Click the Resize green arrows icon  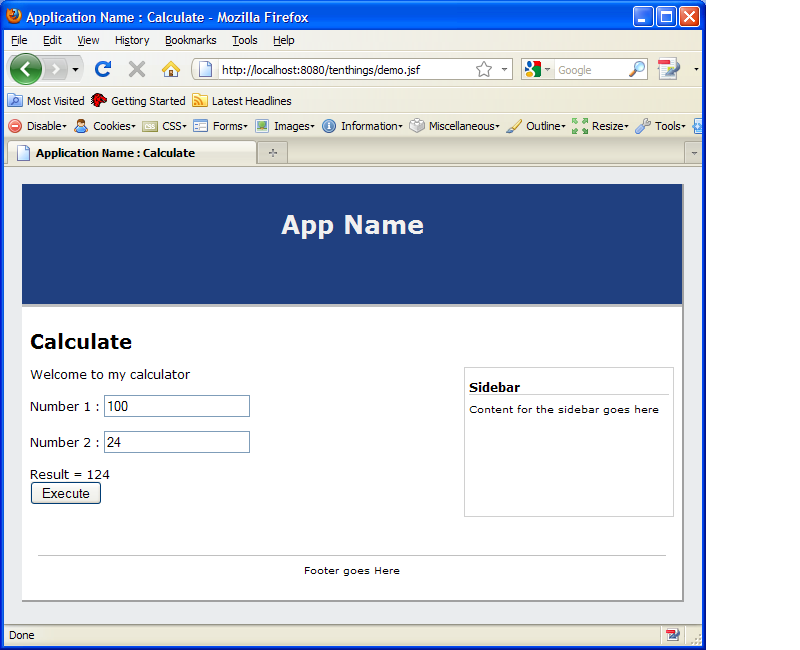tap(580, 126)
